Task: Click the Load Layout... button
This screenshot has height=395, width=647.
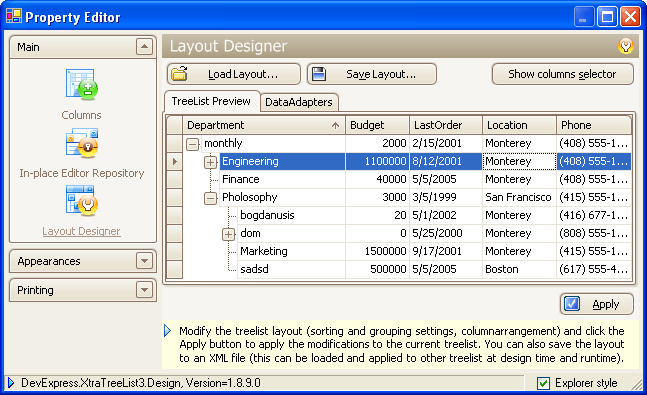Action: point(234,74)
